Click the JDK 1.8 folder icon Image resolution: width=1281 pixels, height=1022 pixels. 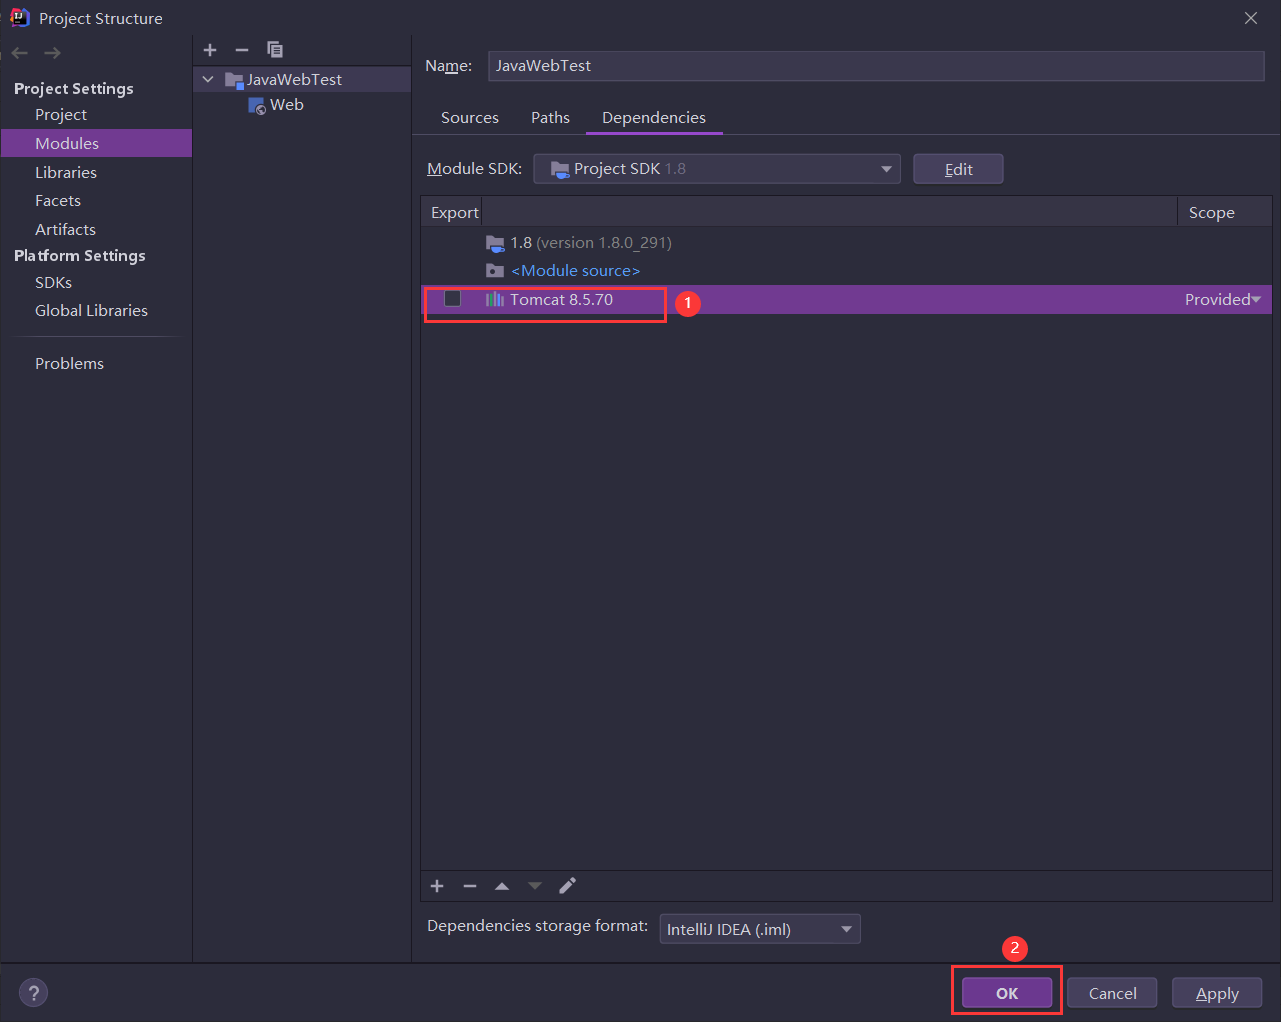495,242
